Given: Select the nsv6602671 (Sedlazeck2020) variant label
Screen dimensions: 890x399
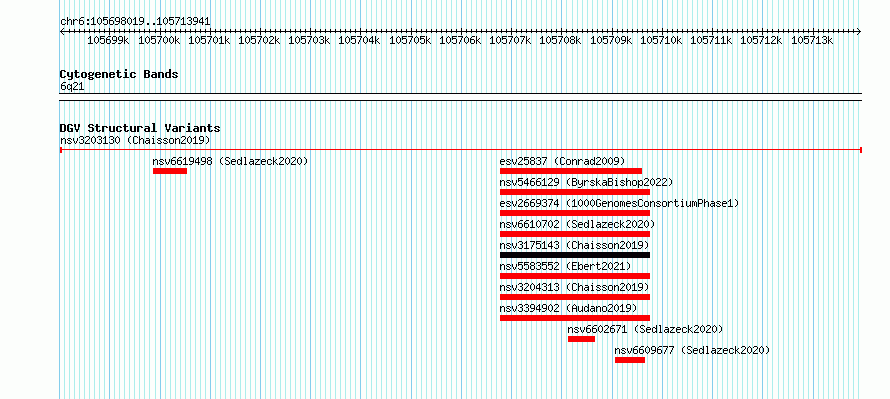Looking at the screenshot, I should click(x=645, y=329).
